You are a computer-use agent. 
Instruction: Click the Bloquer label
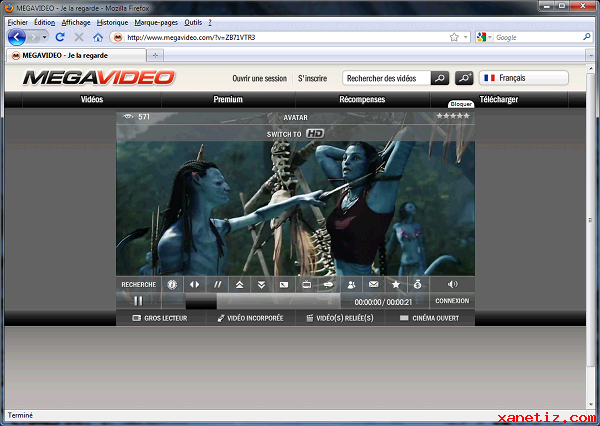[461, 104]
